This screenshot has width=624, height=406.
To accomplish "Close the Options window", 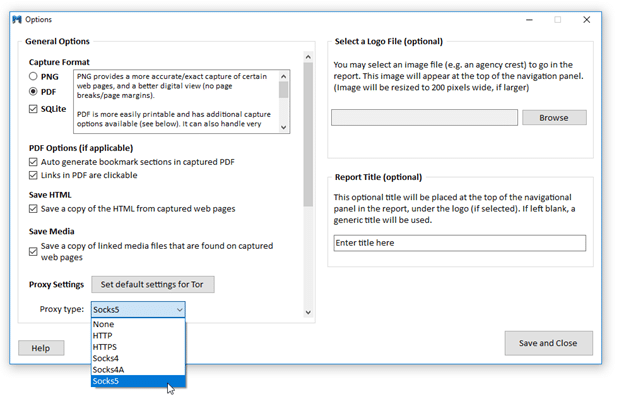I will (587, 20).
